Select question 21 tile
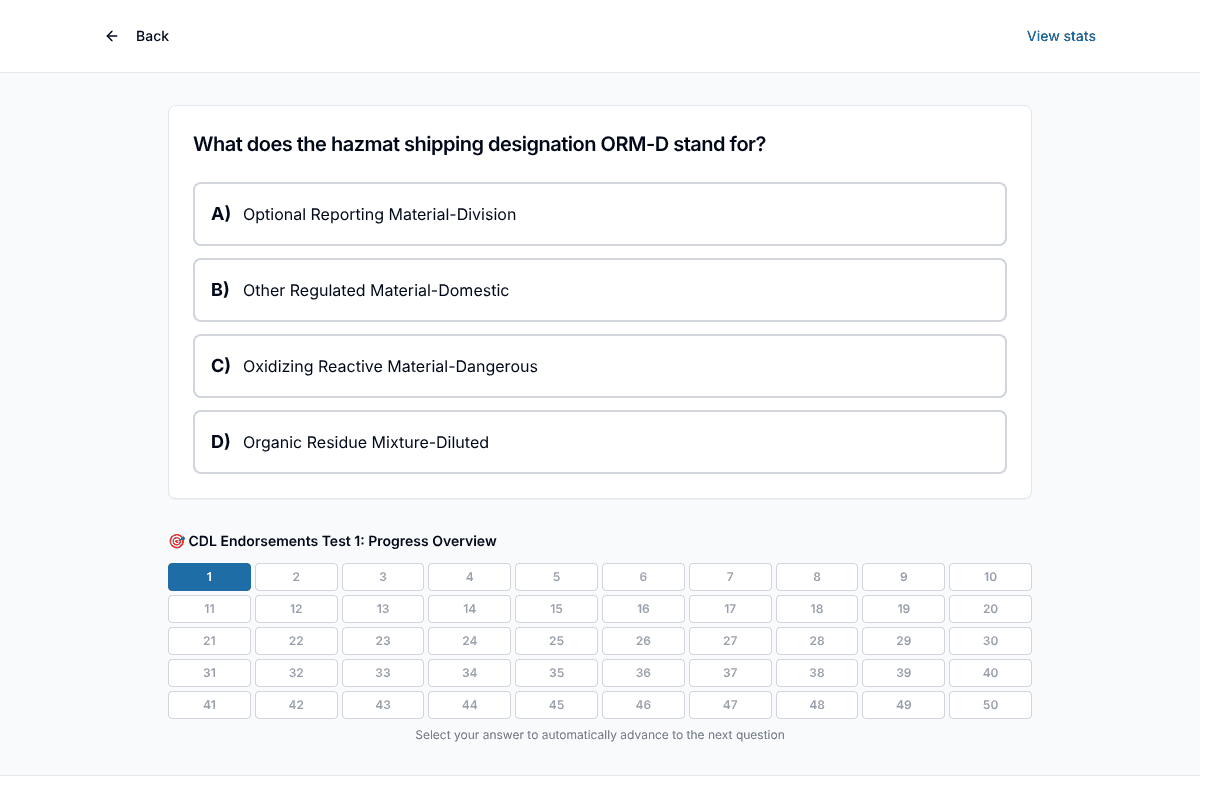This screenshot has width=1215, height=790. [209, 641]
